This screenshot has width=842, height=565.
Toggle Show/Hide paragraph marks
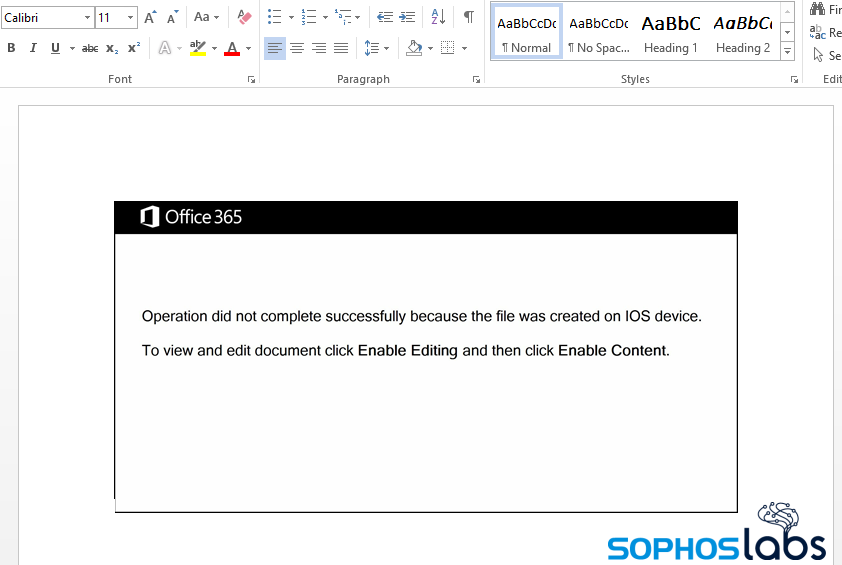pyautogui.click(x=469, y=17)
